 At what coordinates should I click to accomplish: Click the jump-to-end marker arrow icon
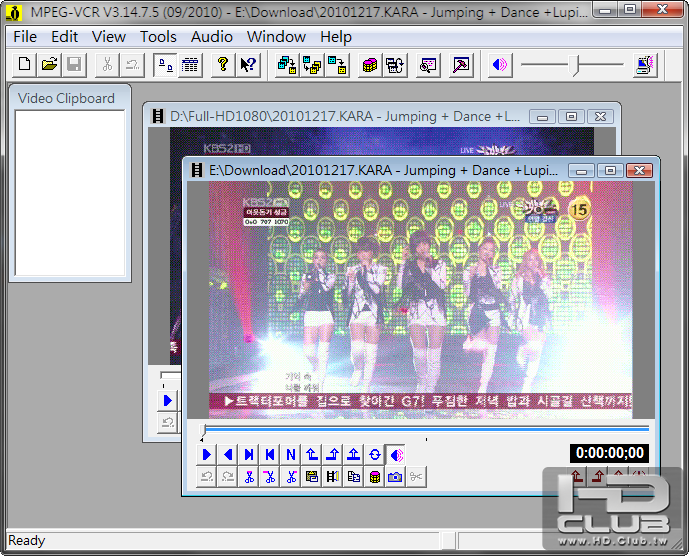point(333,454)
